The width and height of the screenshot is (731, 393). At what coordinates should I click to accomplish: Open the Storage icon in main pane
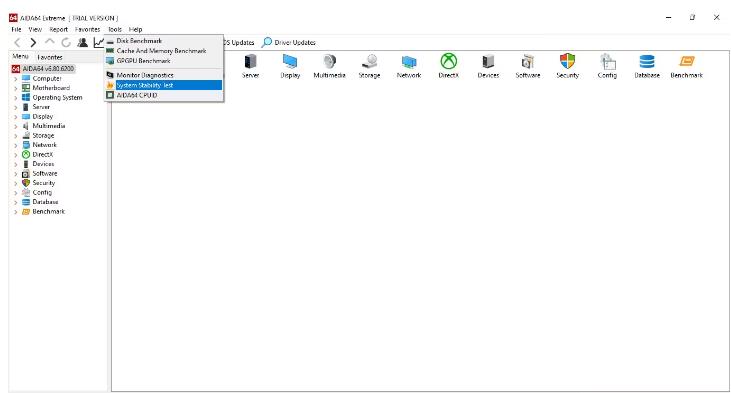coord(370,61)
